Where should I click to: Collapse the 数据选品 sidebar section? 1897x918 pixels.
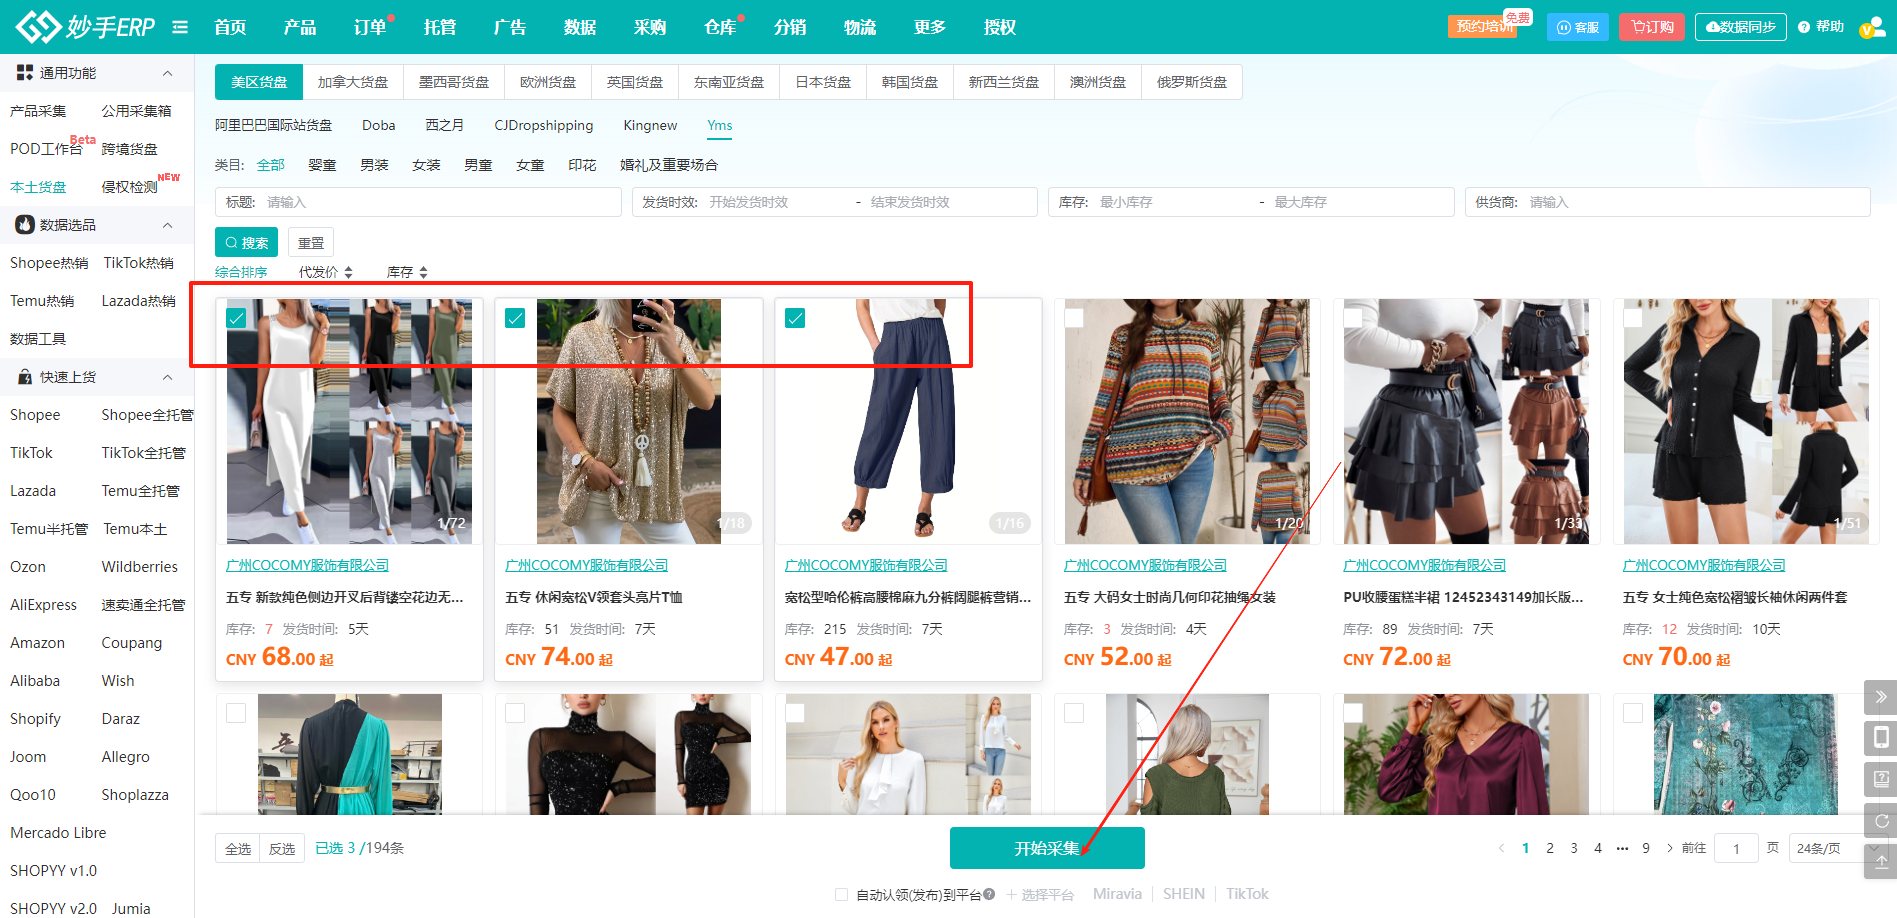pos(167,225)
